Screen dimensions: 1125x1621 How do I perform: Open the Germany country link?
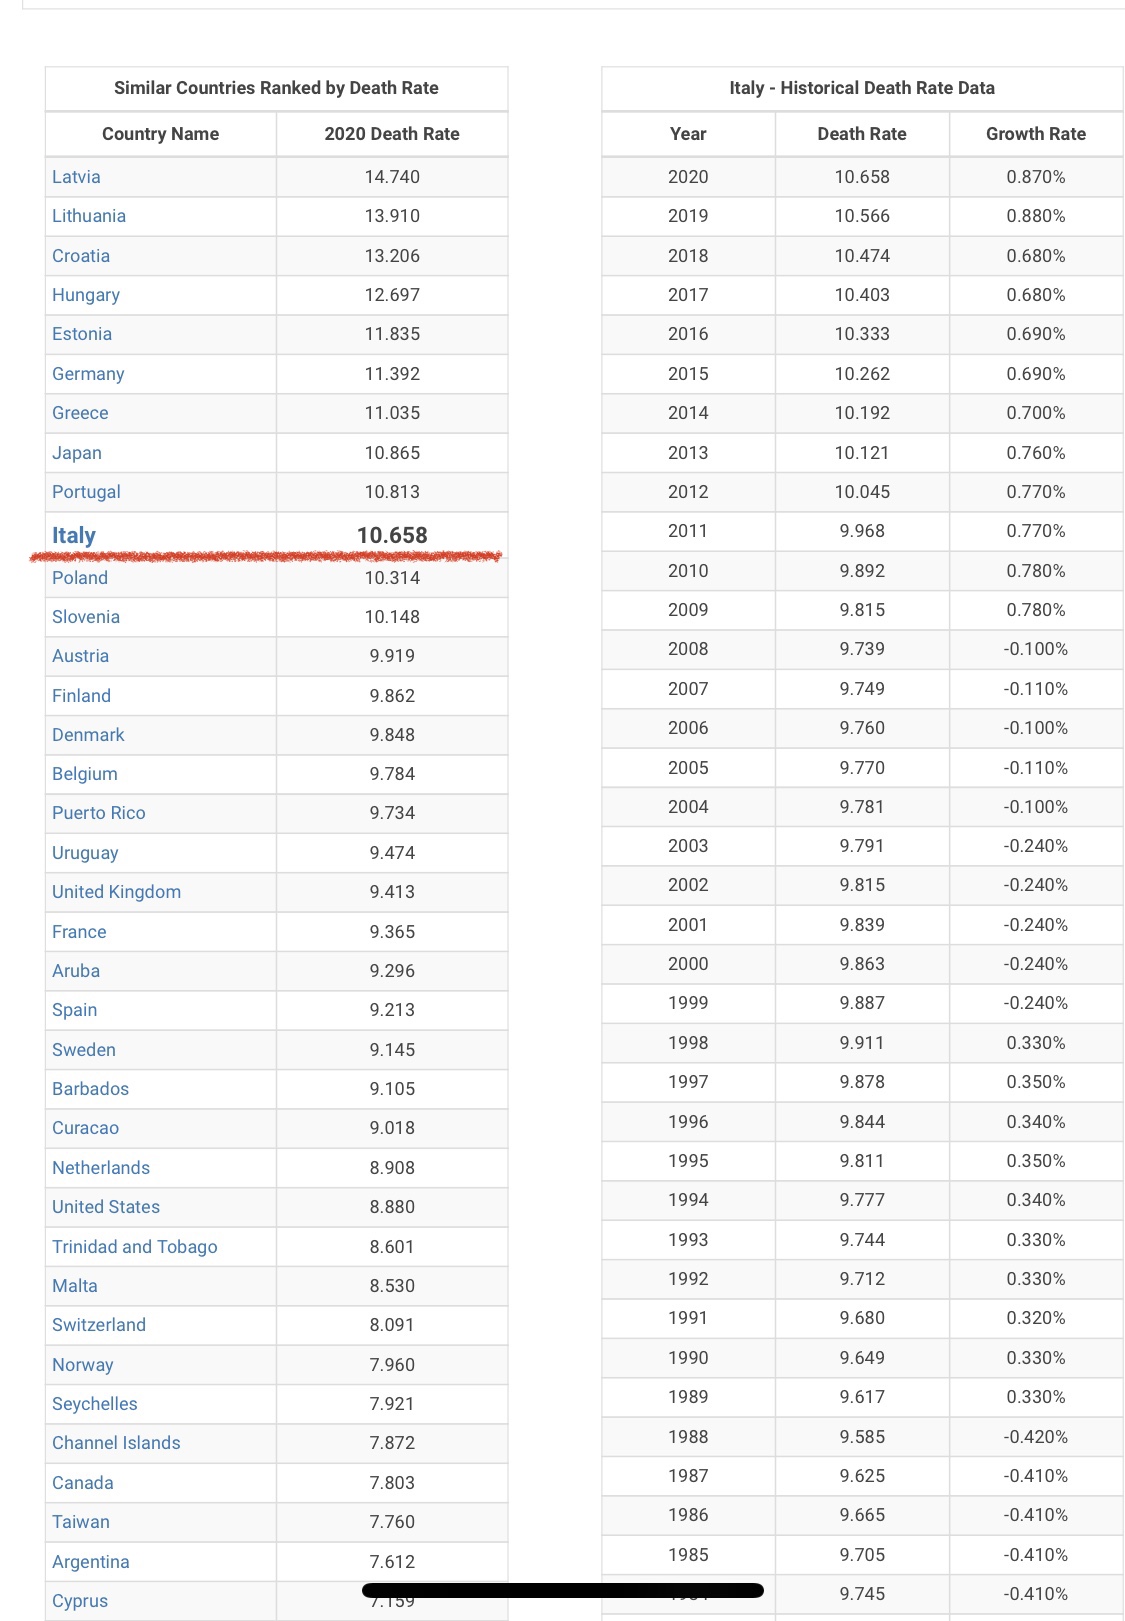pyautogui.click(x=88, y=374)
